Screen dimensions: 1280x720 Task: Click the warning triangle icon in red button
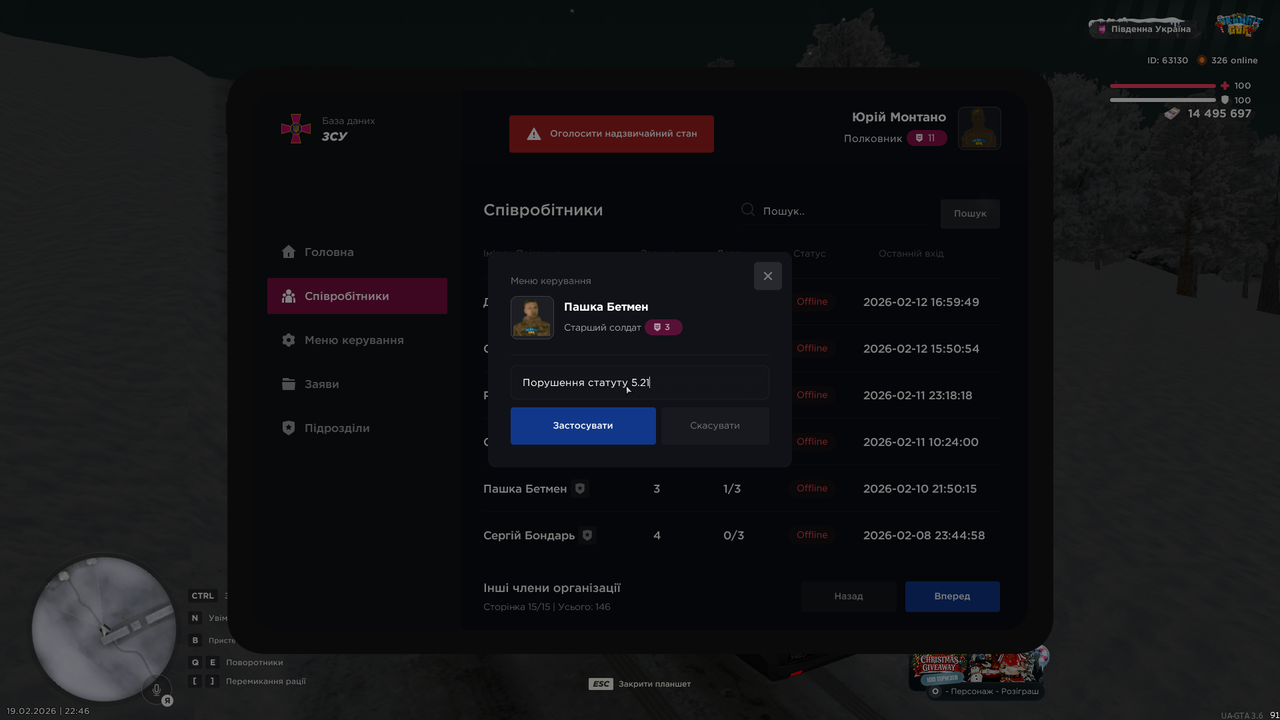coord(534,133)
